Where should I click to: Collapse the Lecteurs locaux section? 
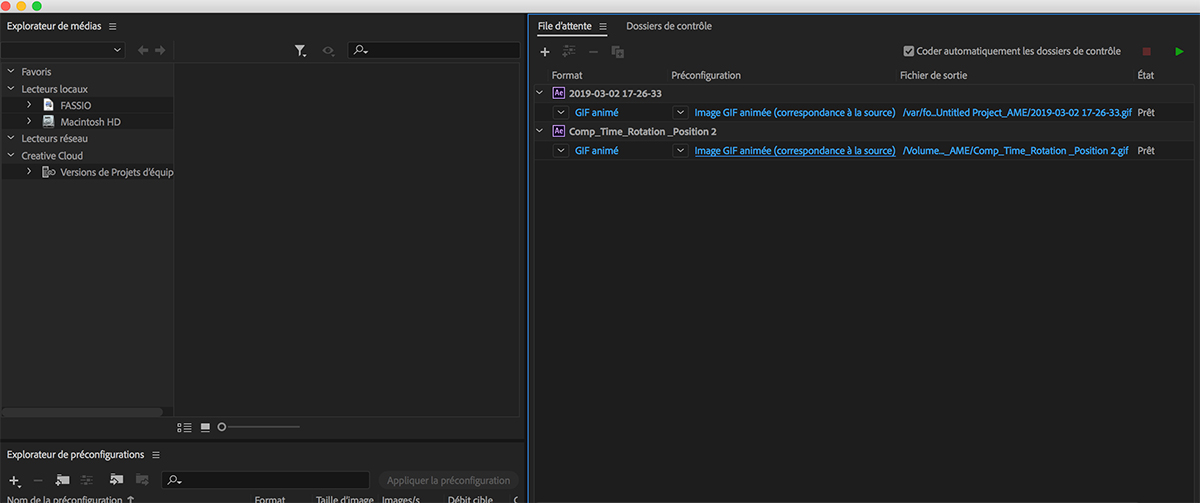(x=11, y=89)
